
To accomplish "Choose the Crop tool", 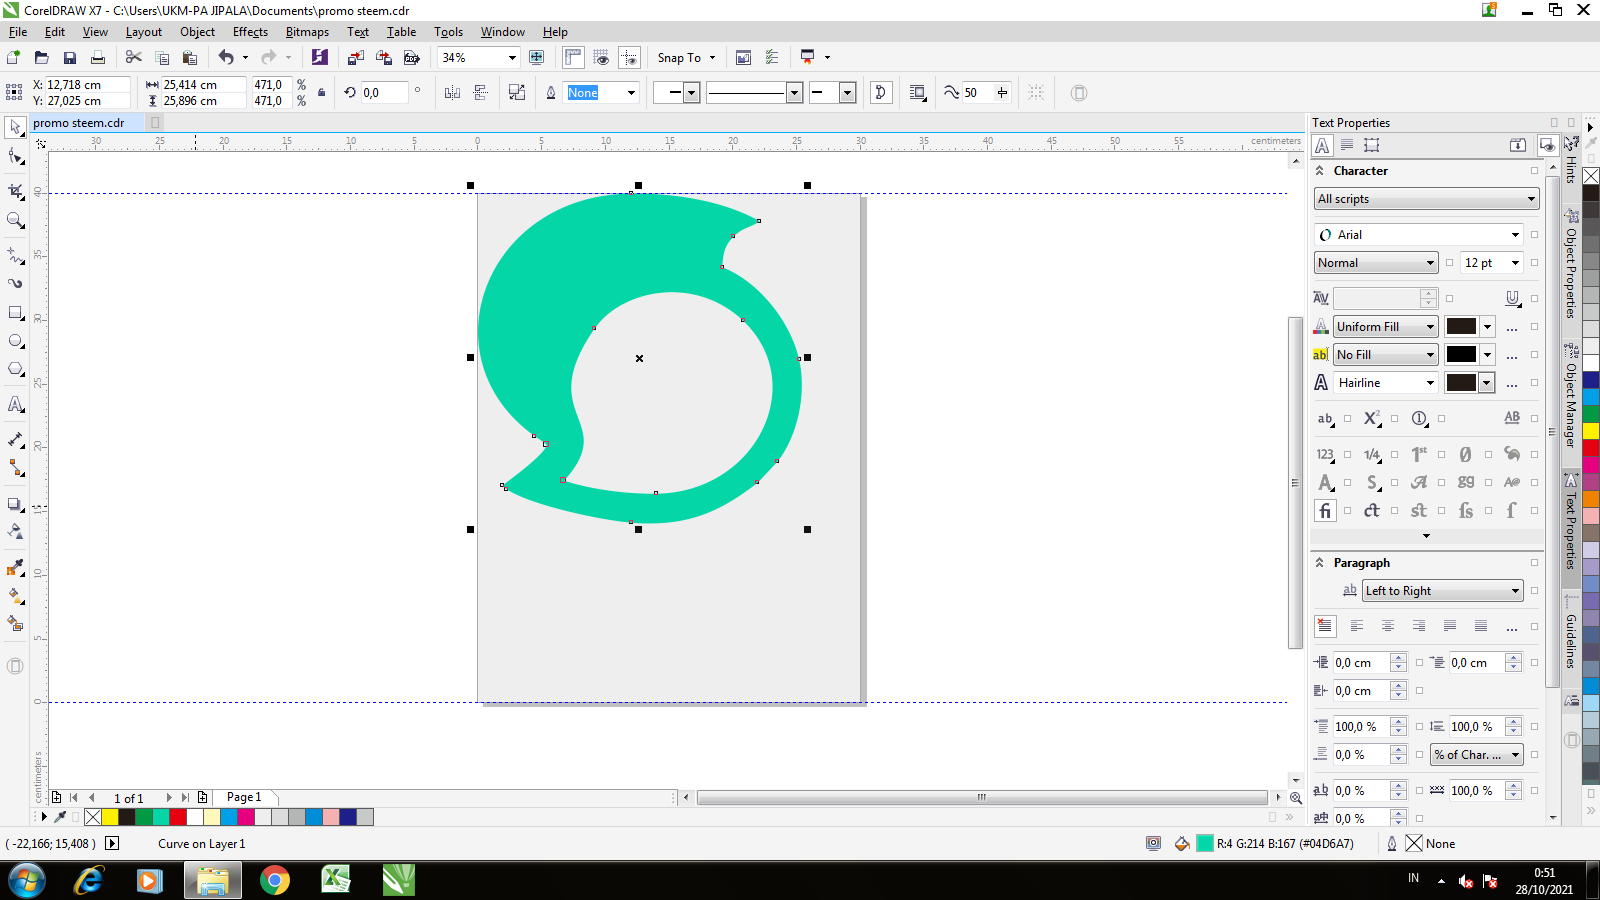I will [x=15, y=190].
